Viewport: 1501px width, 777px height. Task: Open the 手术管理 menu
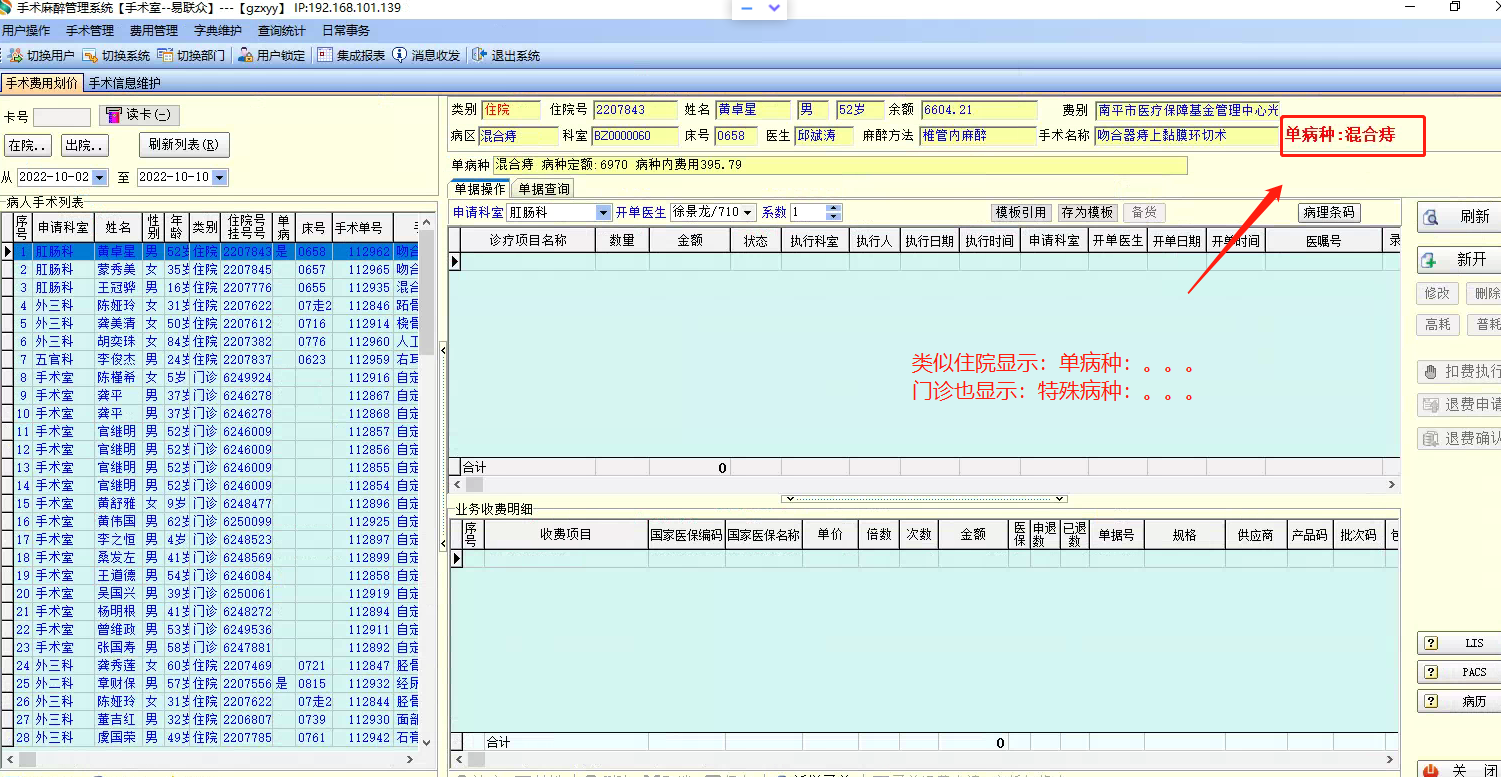pyautogui.click(x=90, y=31)
